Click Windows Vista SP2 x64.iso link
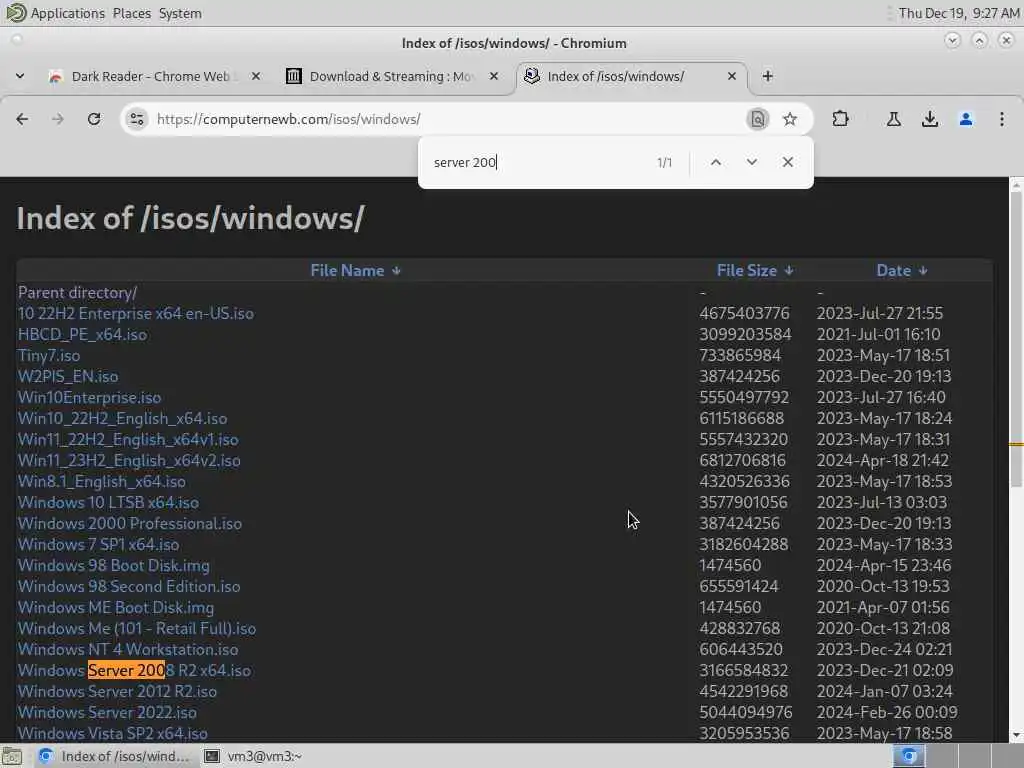Screen dimensions: 1024x768 113,733
